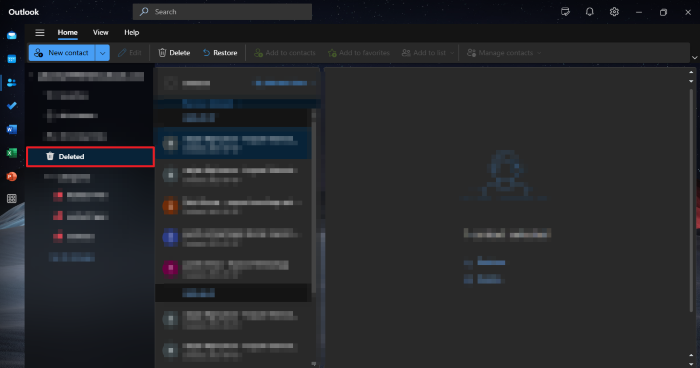
Task: Select the contact with the magenta avatar
Action: click(x=234, y=268)
